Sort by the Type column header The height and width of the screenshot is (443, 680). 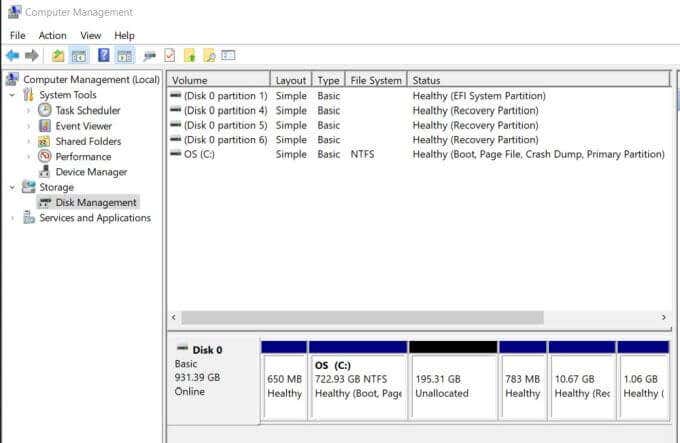click(x=328, y=80)
